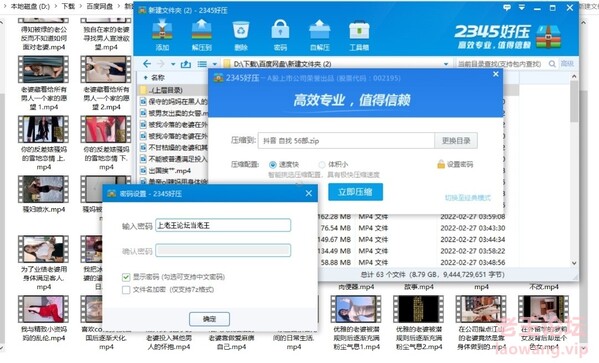The height and width of the screenshot is (363, 599).
Task: Click the date 2022-02-27 03:43:30
Action: click(473, 228)
